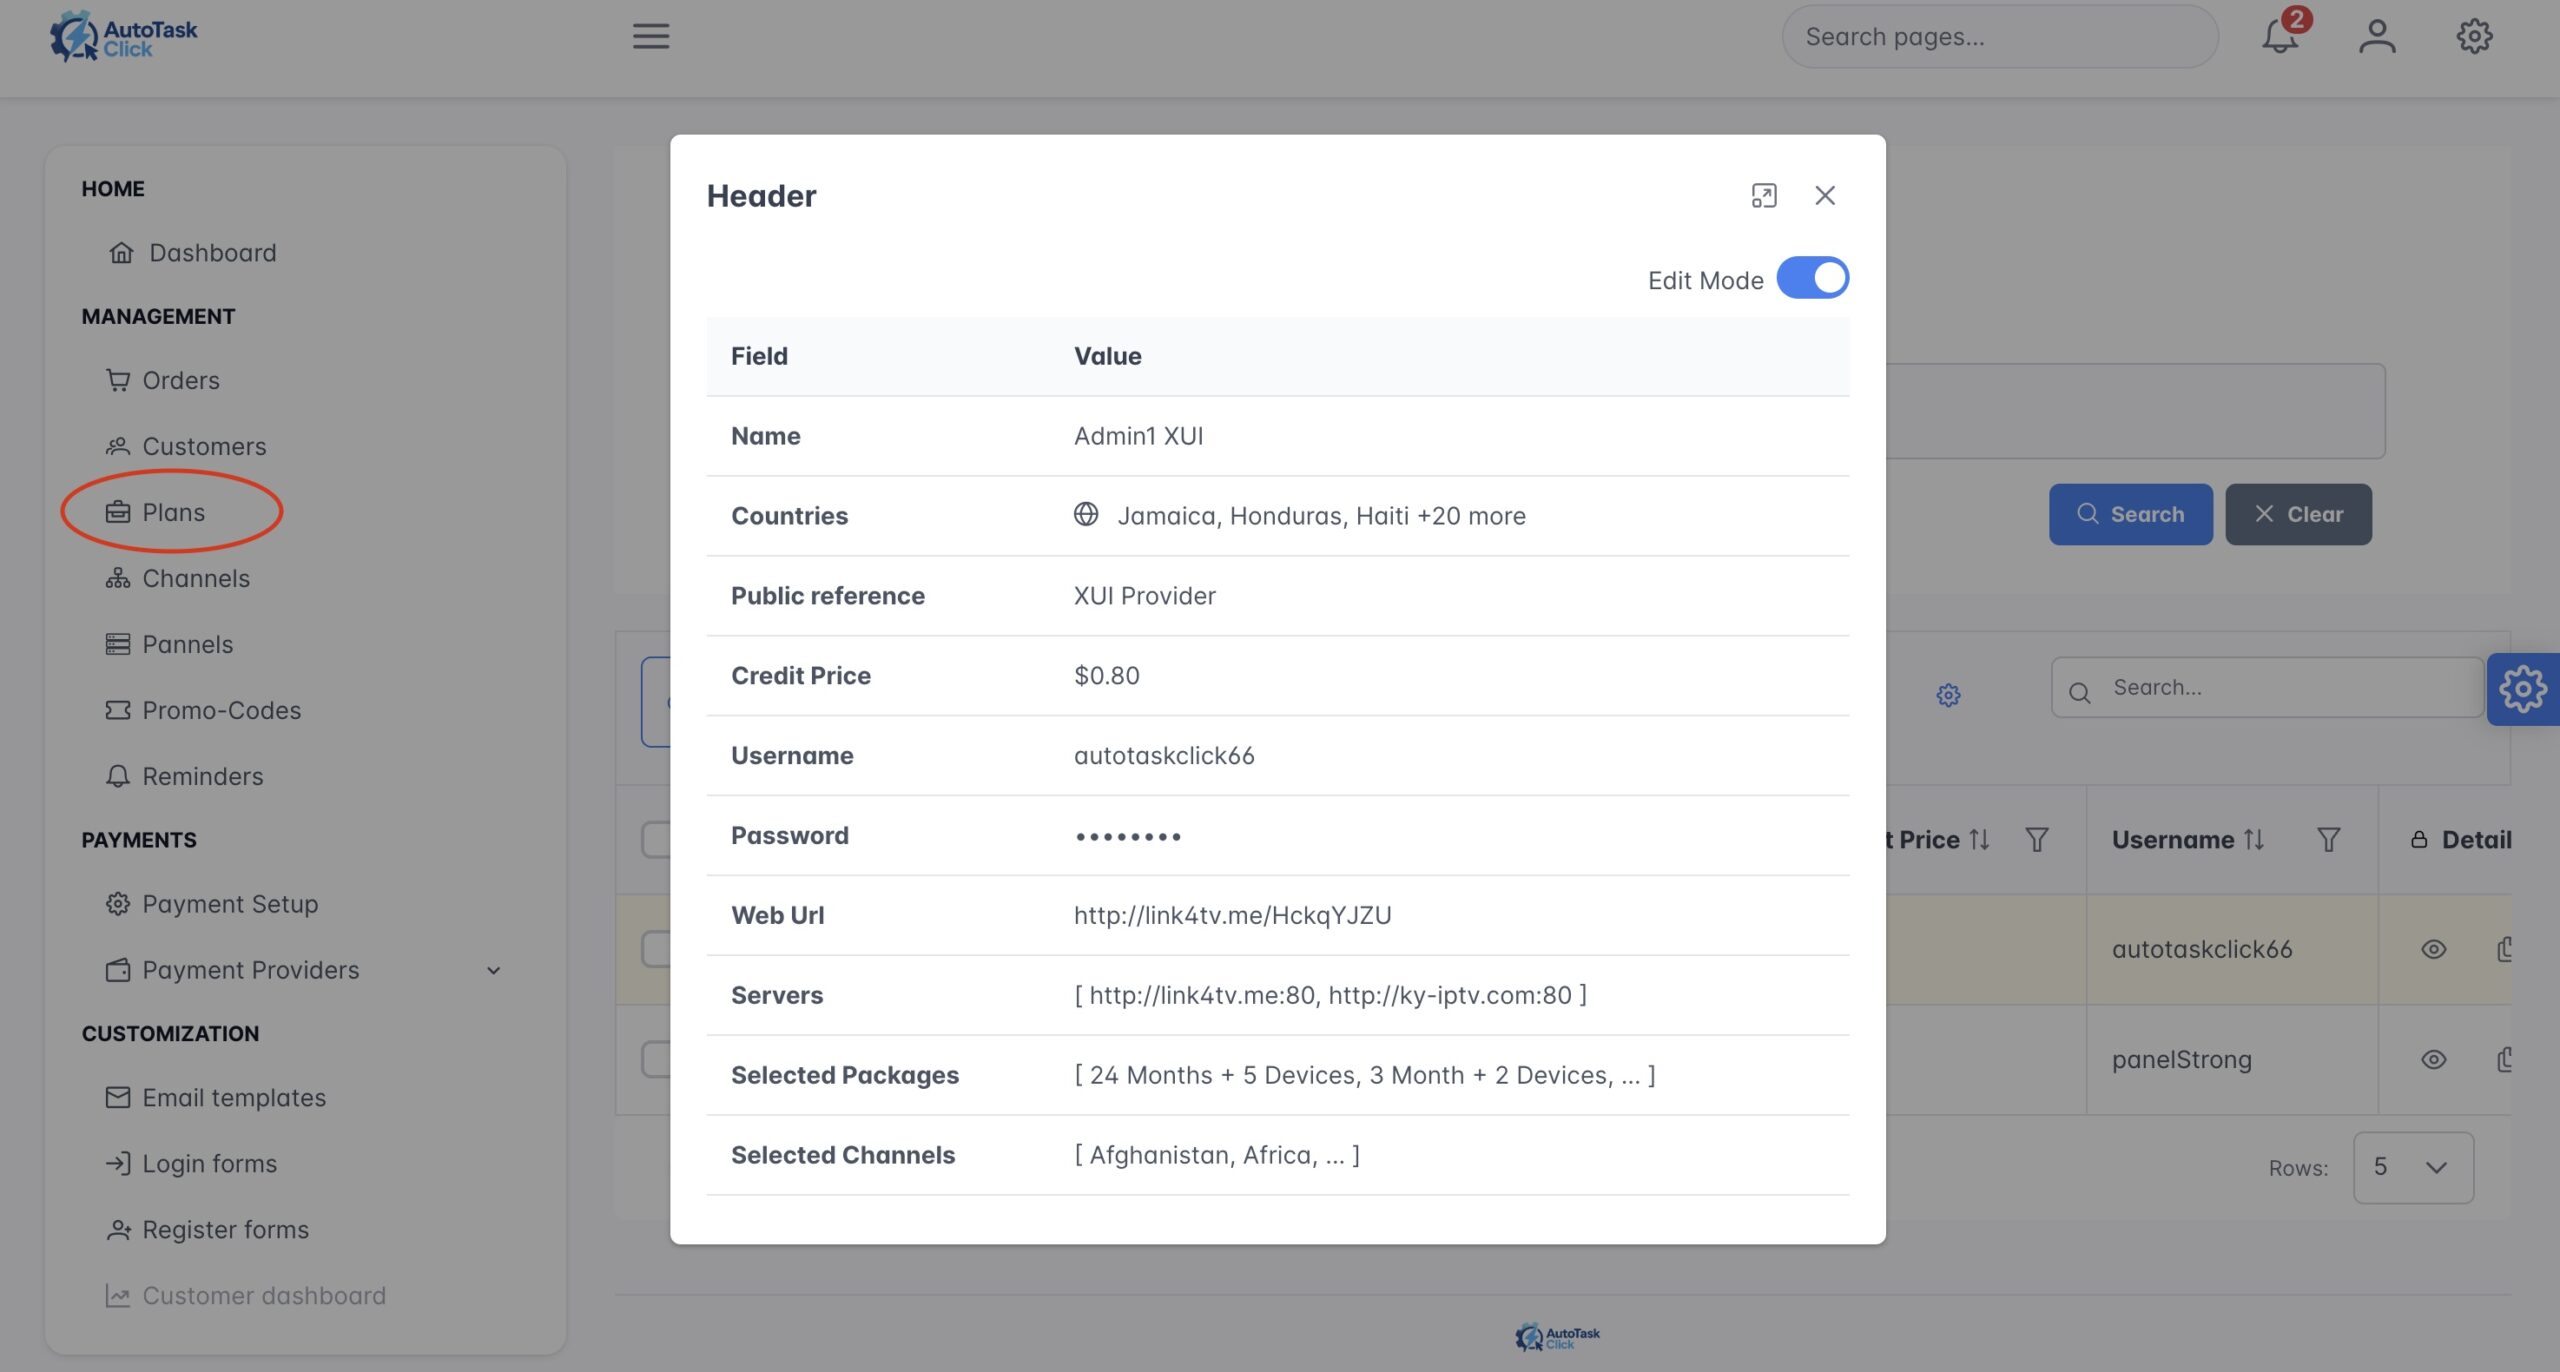Image resolution: width=2560 pixels, height=1372 pixels.
Task: Open Plans in sidebar
Action: pyautogui.click(x=156, y=513)
